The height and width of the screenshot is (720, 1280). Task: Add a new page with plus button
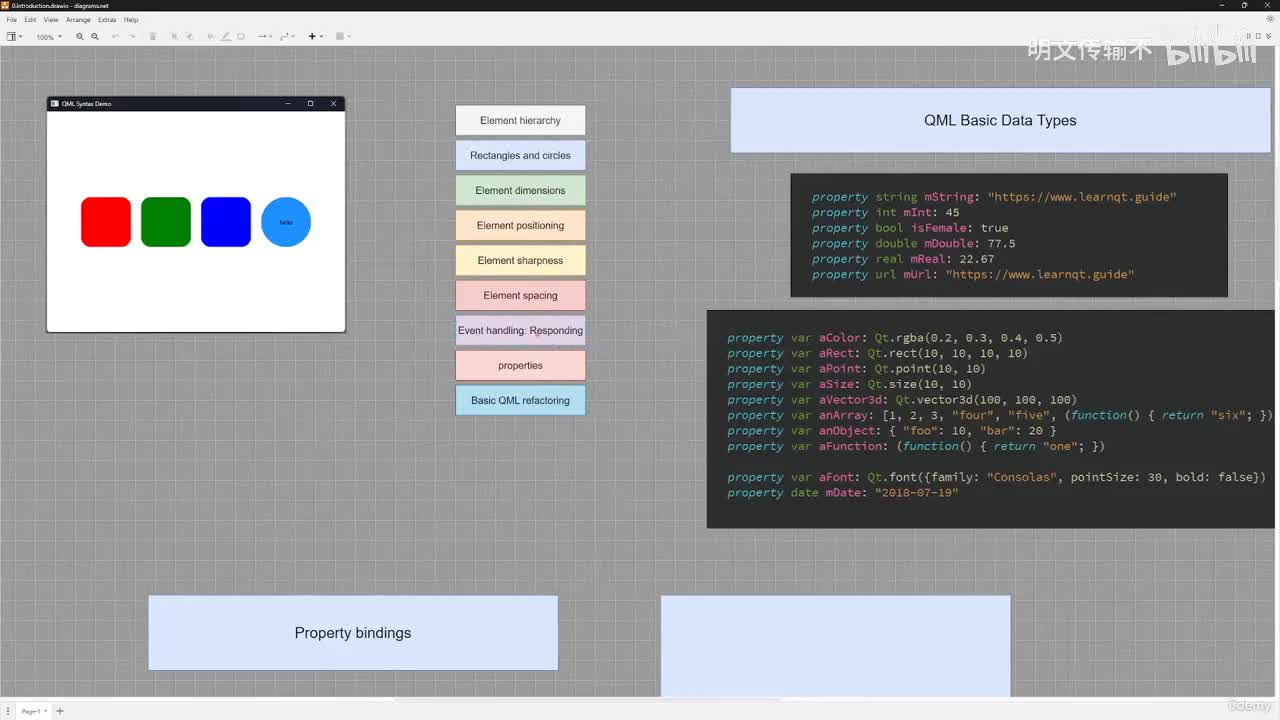(x=59, y=711)
